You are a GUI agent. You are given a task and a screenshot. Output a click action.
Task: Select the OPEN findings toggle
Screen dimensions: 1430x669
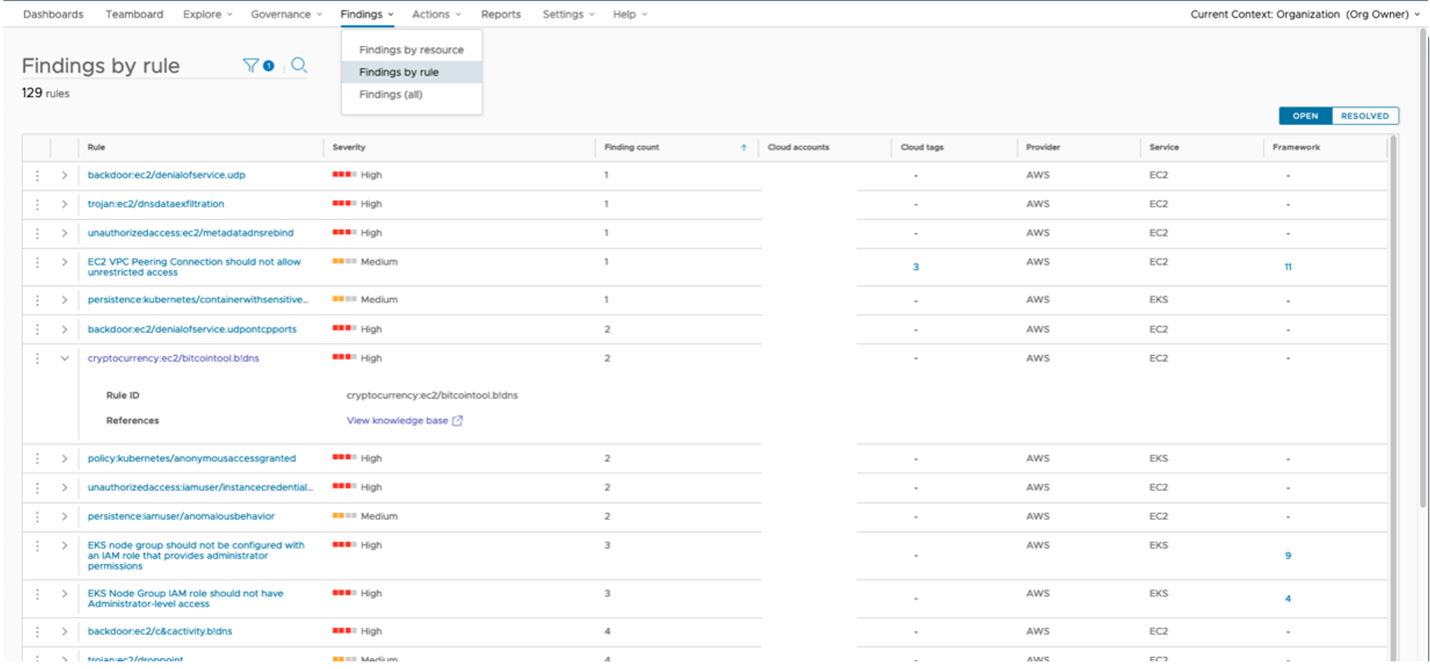pos(1305,116)
